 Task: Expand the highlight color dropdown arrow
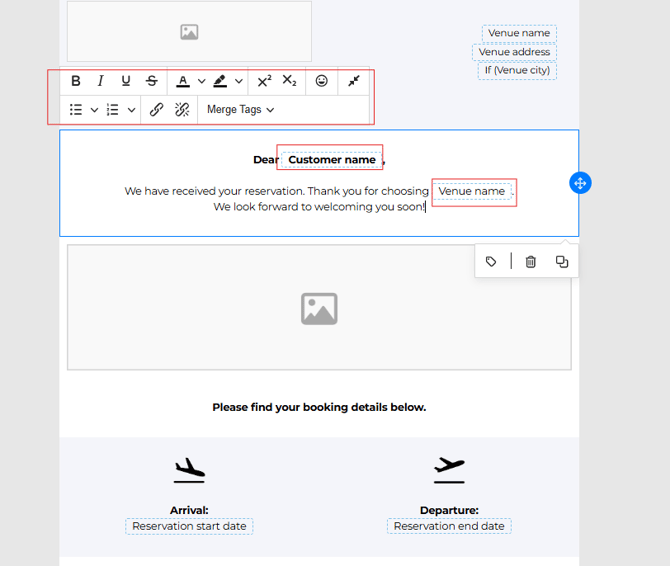[239, 82]
